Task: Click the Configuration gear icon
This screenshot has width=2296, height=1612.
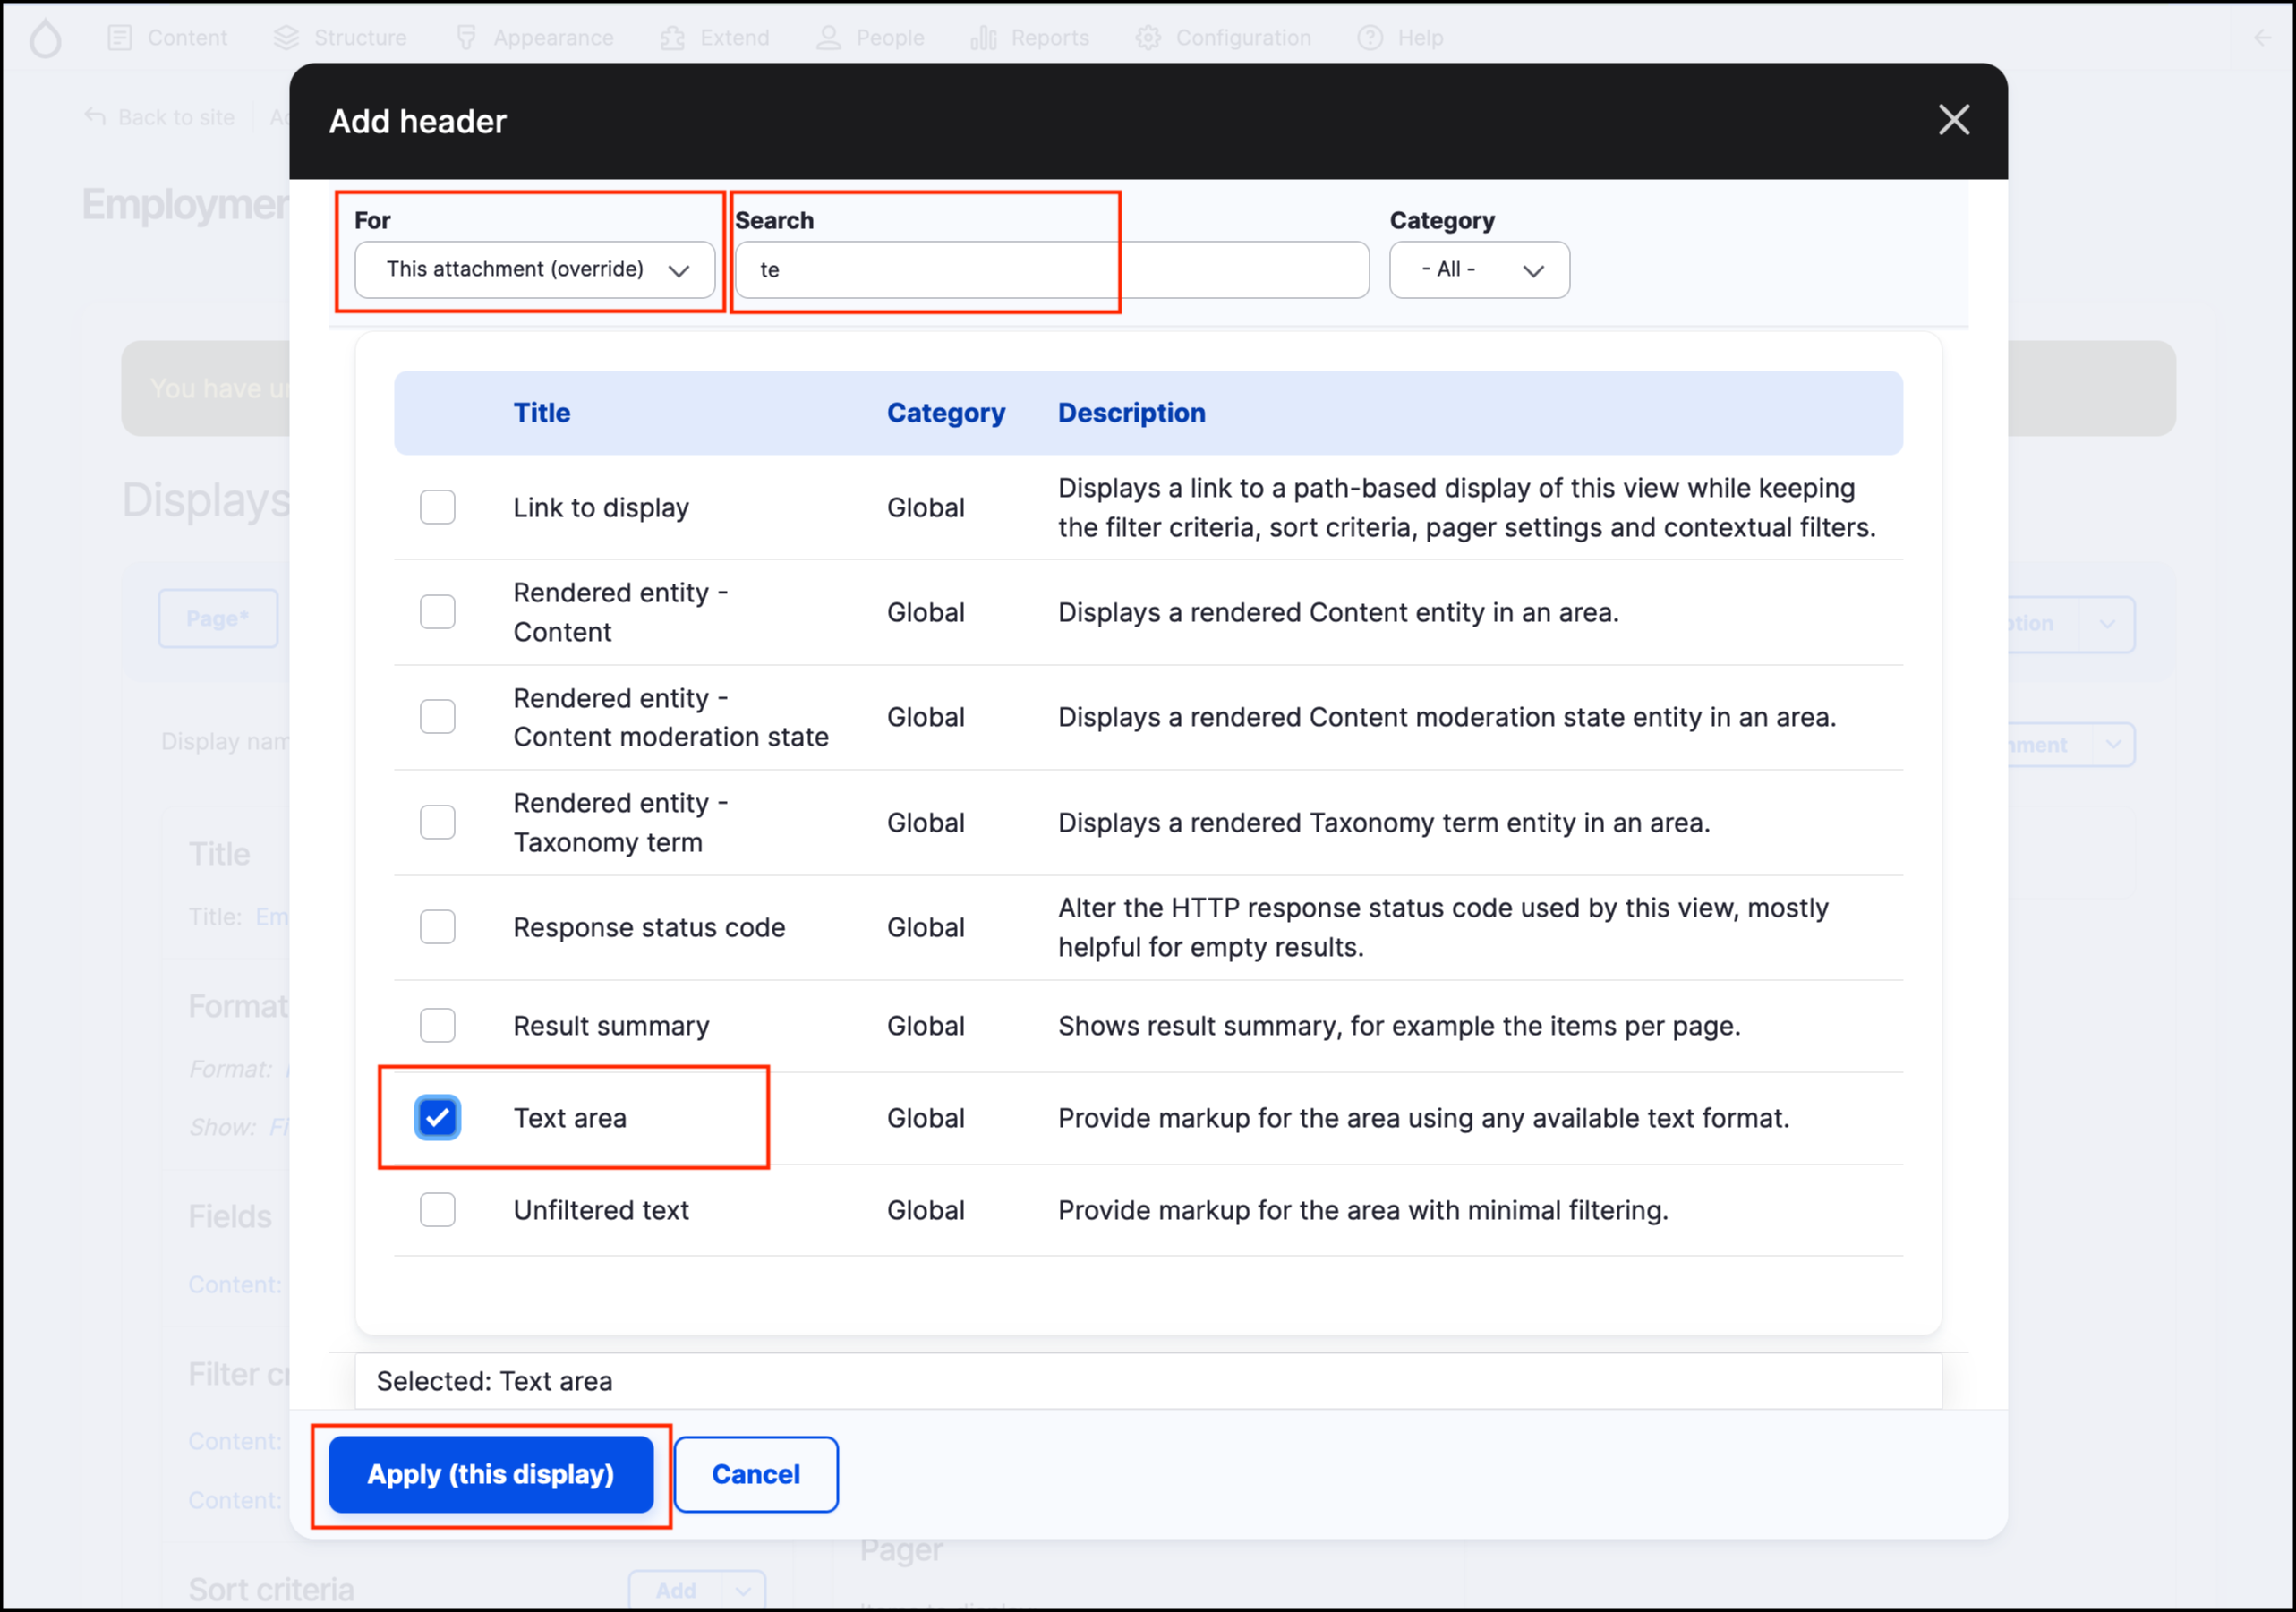Action: (x=1148, y=38)
